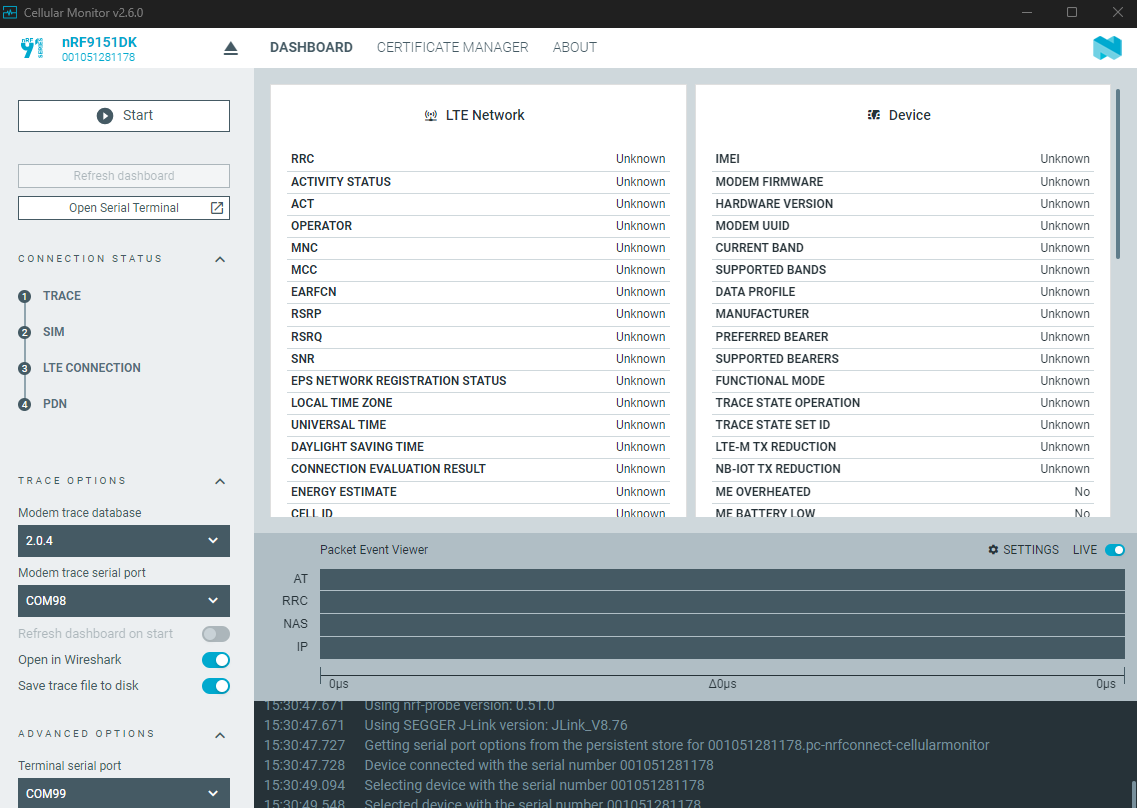Click the dashboard vertical scrollbar

[1118, 175]
